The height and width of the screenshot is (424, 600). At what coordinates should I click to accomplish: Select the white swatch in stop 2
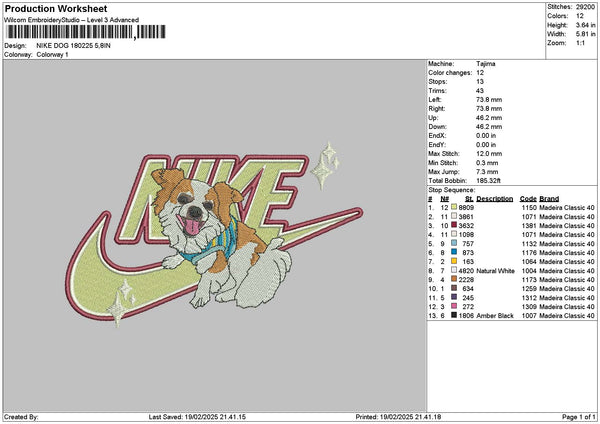454,216
